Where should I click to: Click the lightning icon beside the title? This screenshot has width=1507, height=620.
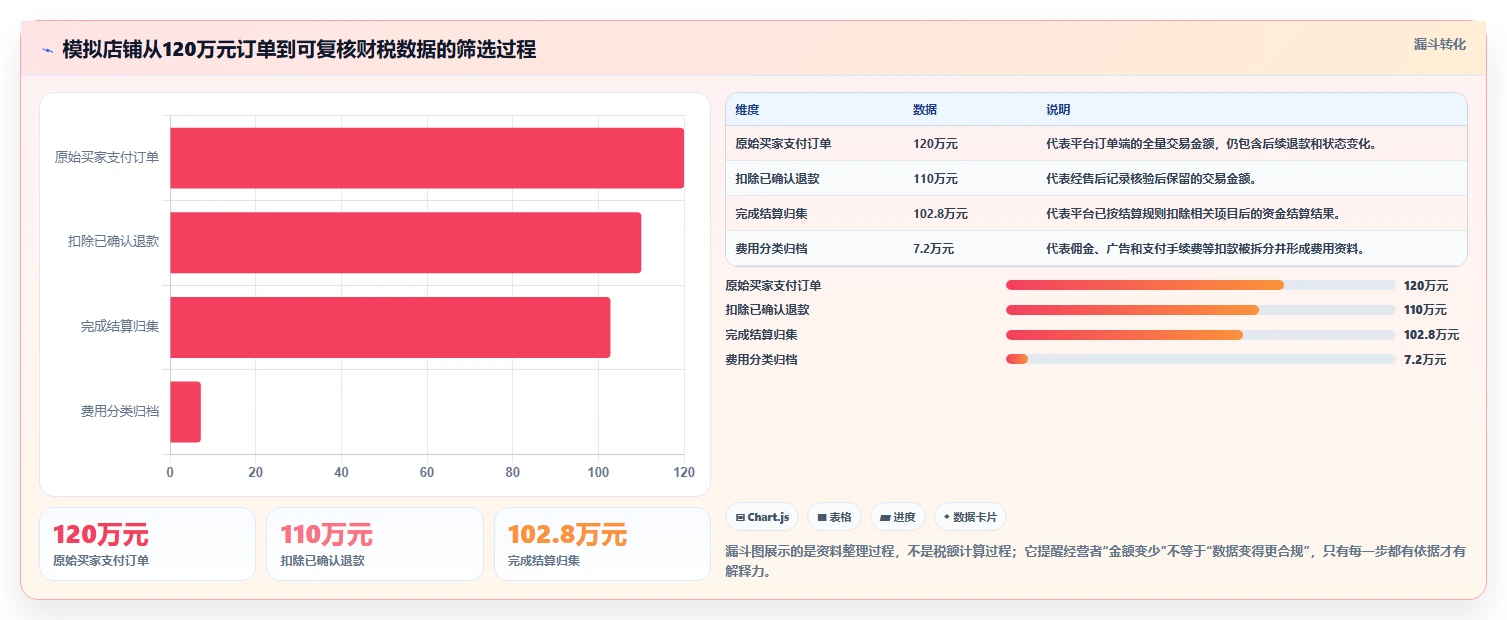(x=47, y=50)
